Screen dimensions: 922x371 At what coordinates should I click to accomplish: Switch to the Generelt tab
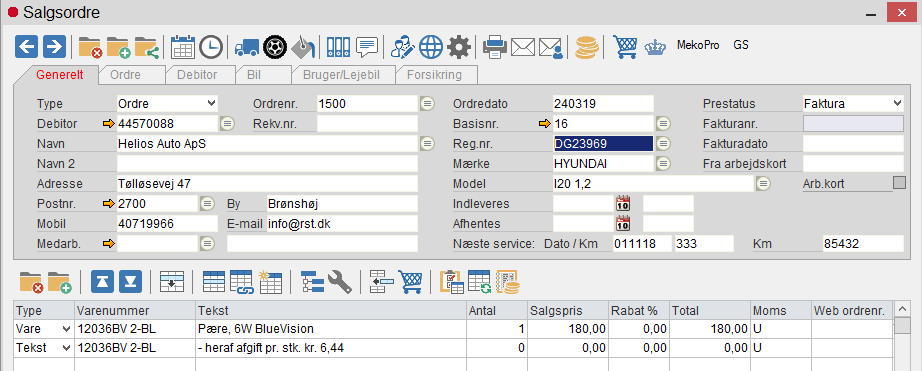coord(59,75)
